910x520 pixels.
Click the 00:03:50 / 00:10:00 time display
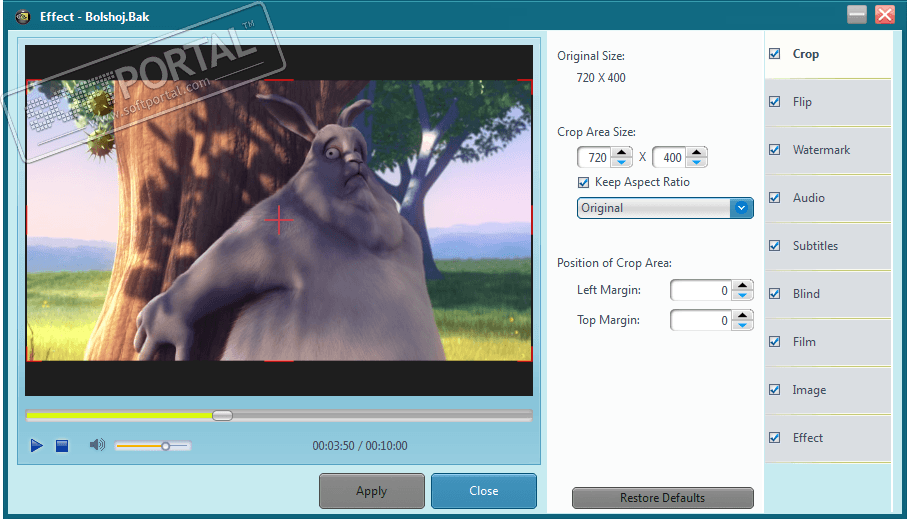coord(360,446)
